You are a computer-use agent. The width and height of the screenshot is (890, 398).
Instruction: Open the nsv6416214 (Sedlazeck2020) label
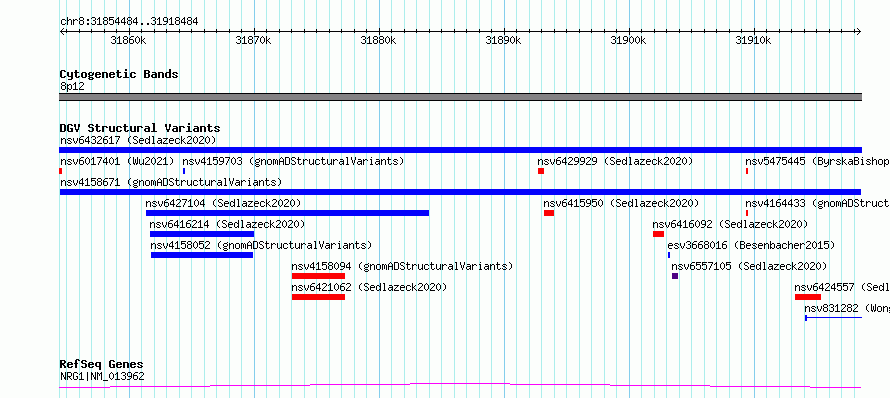click(x=227, y=224)
